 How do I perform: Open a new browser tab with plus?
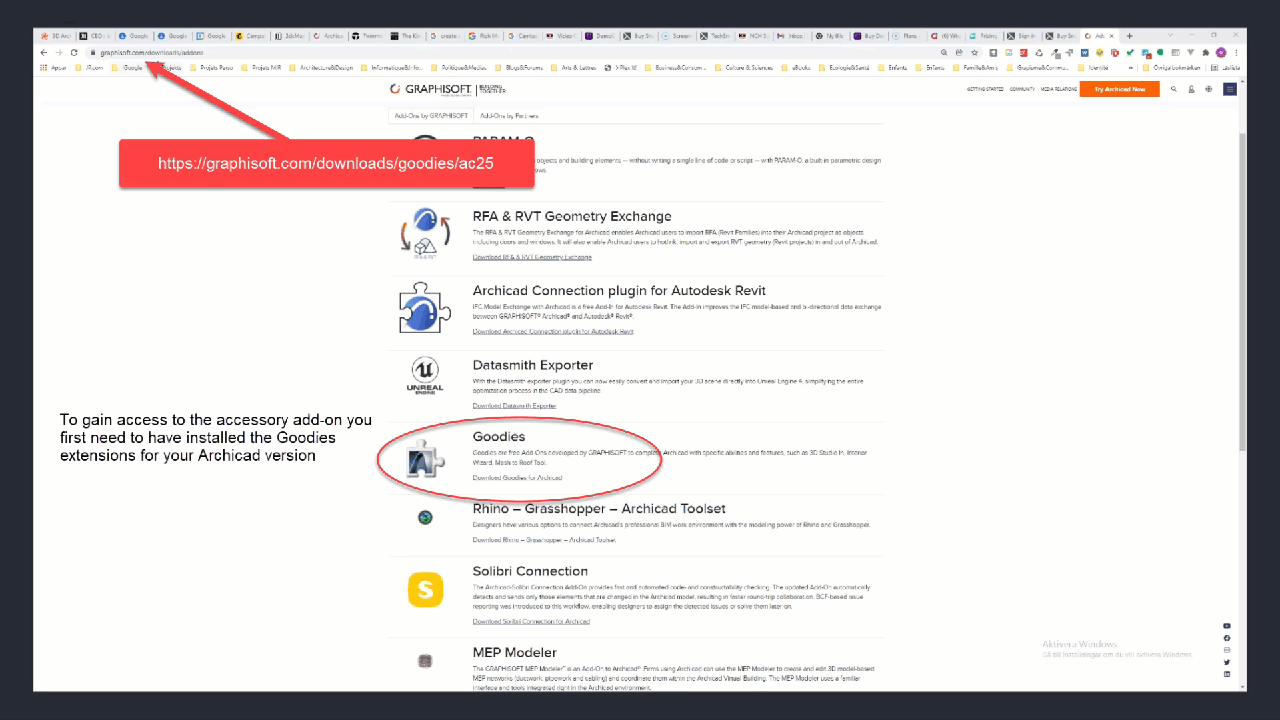(1129, 35)
